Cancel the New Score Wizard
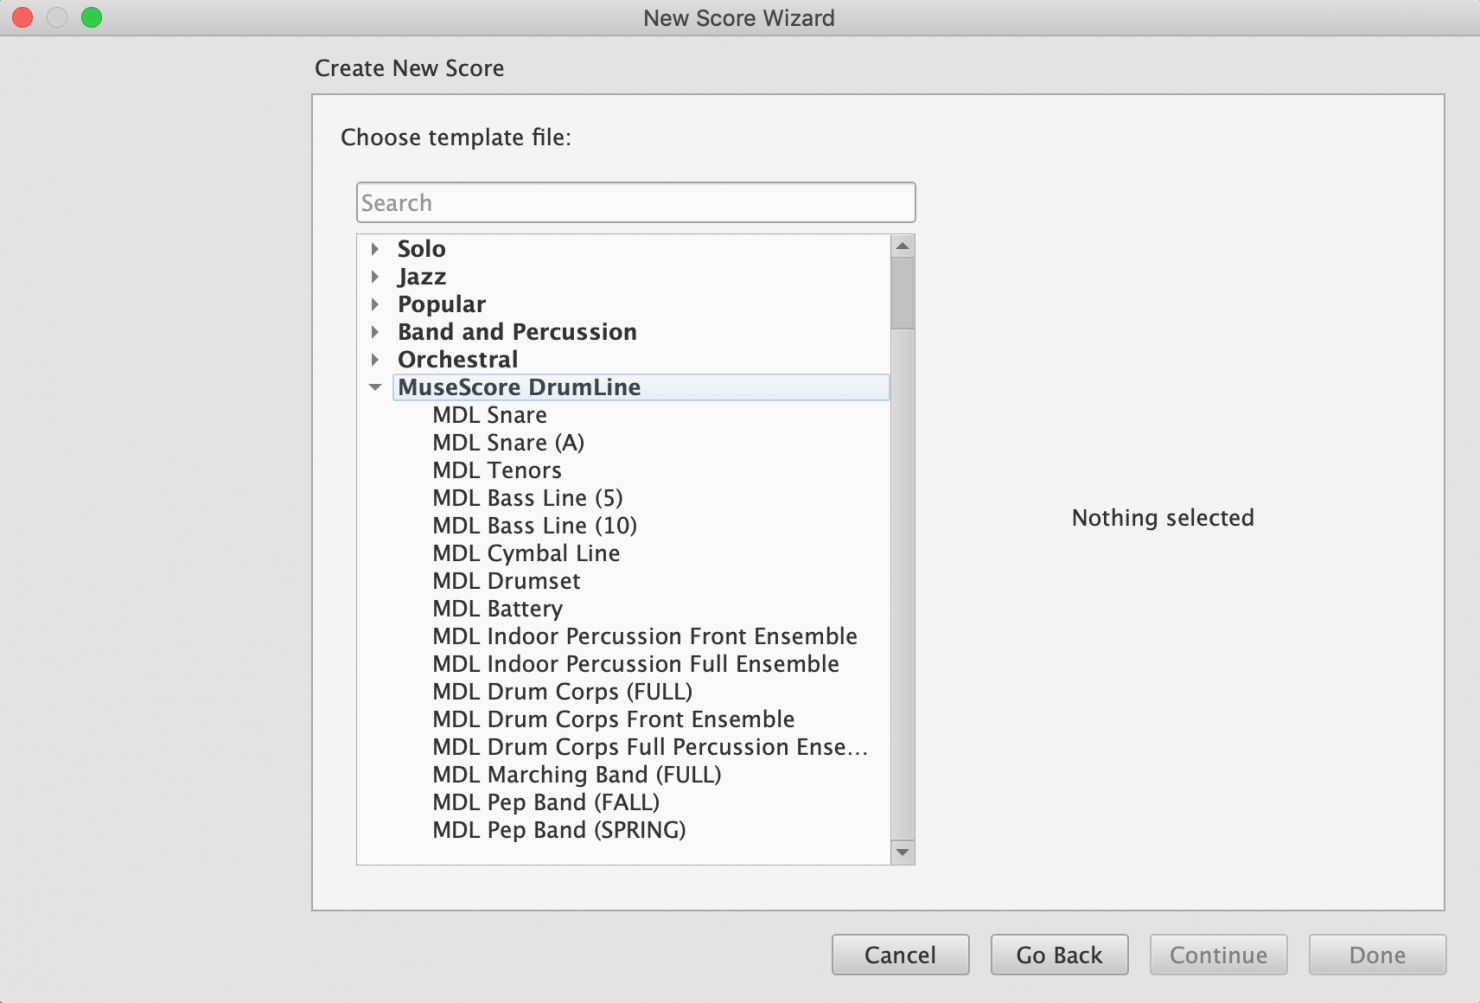 coord(899,954)
